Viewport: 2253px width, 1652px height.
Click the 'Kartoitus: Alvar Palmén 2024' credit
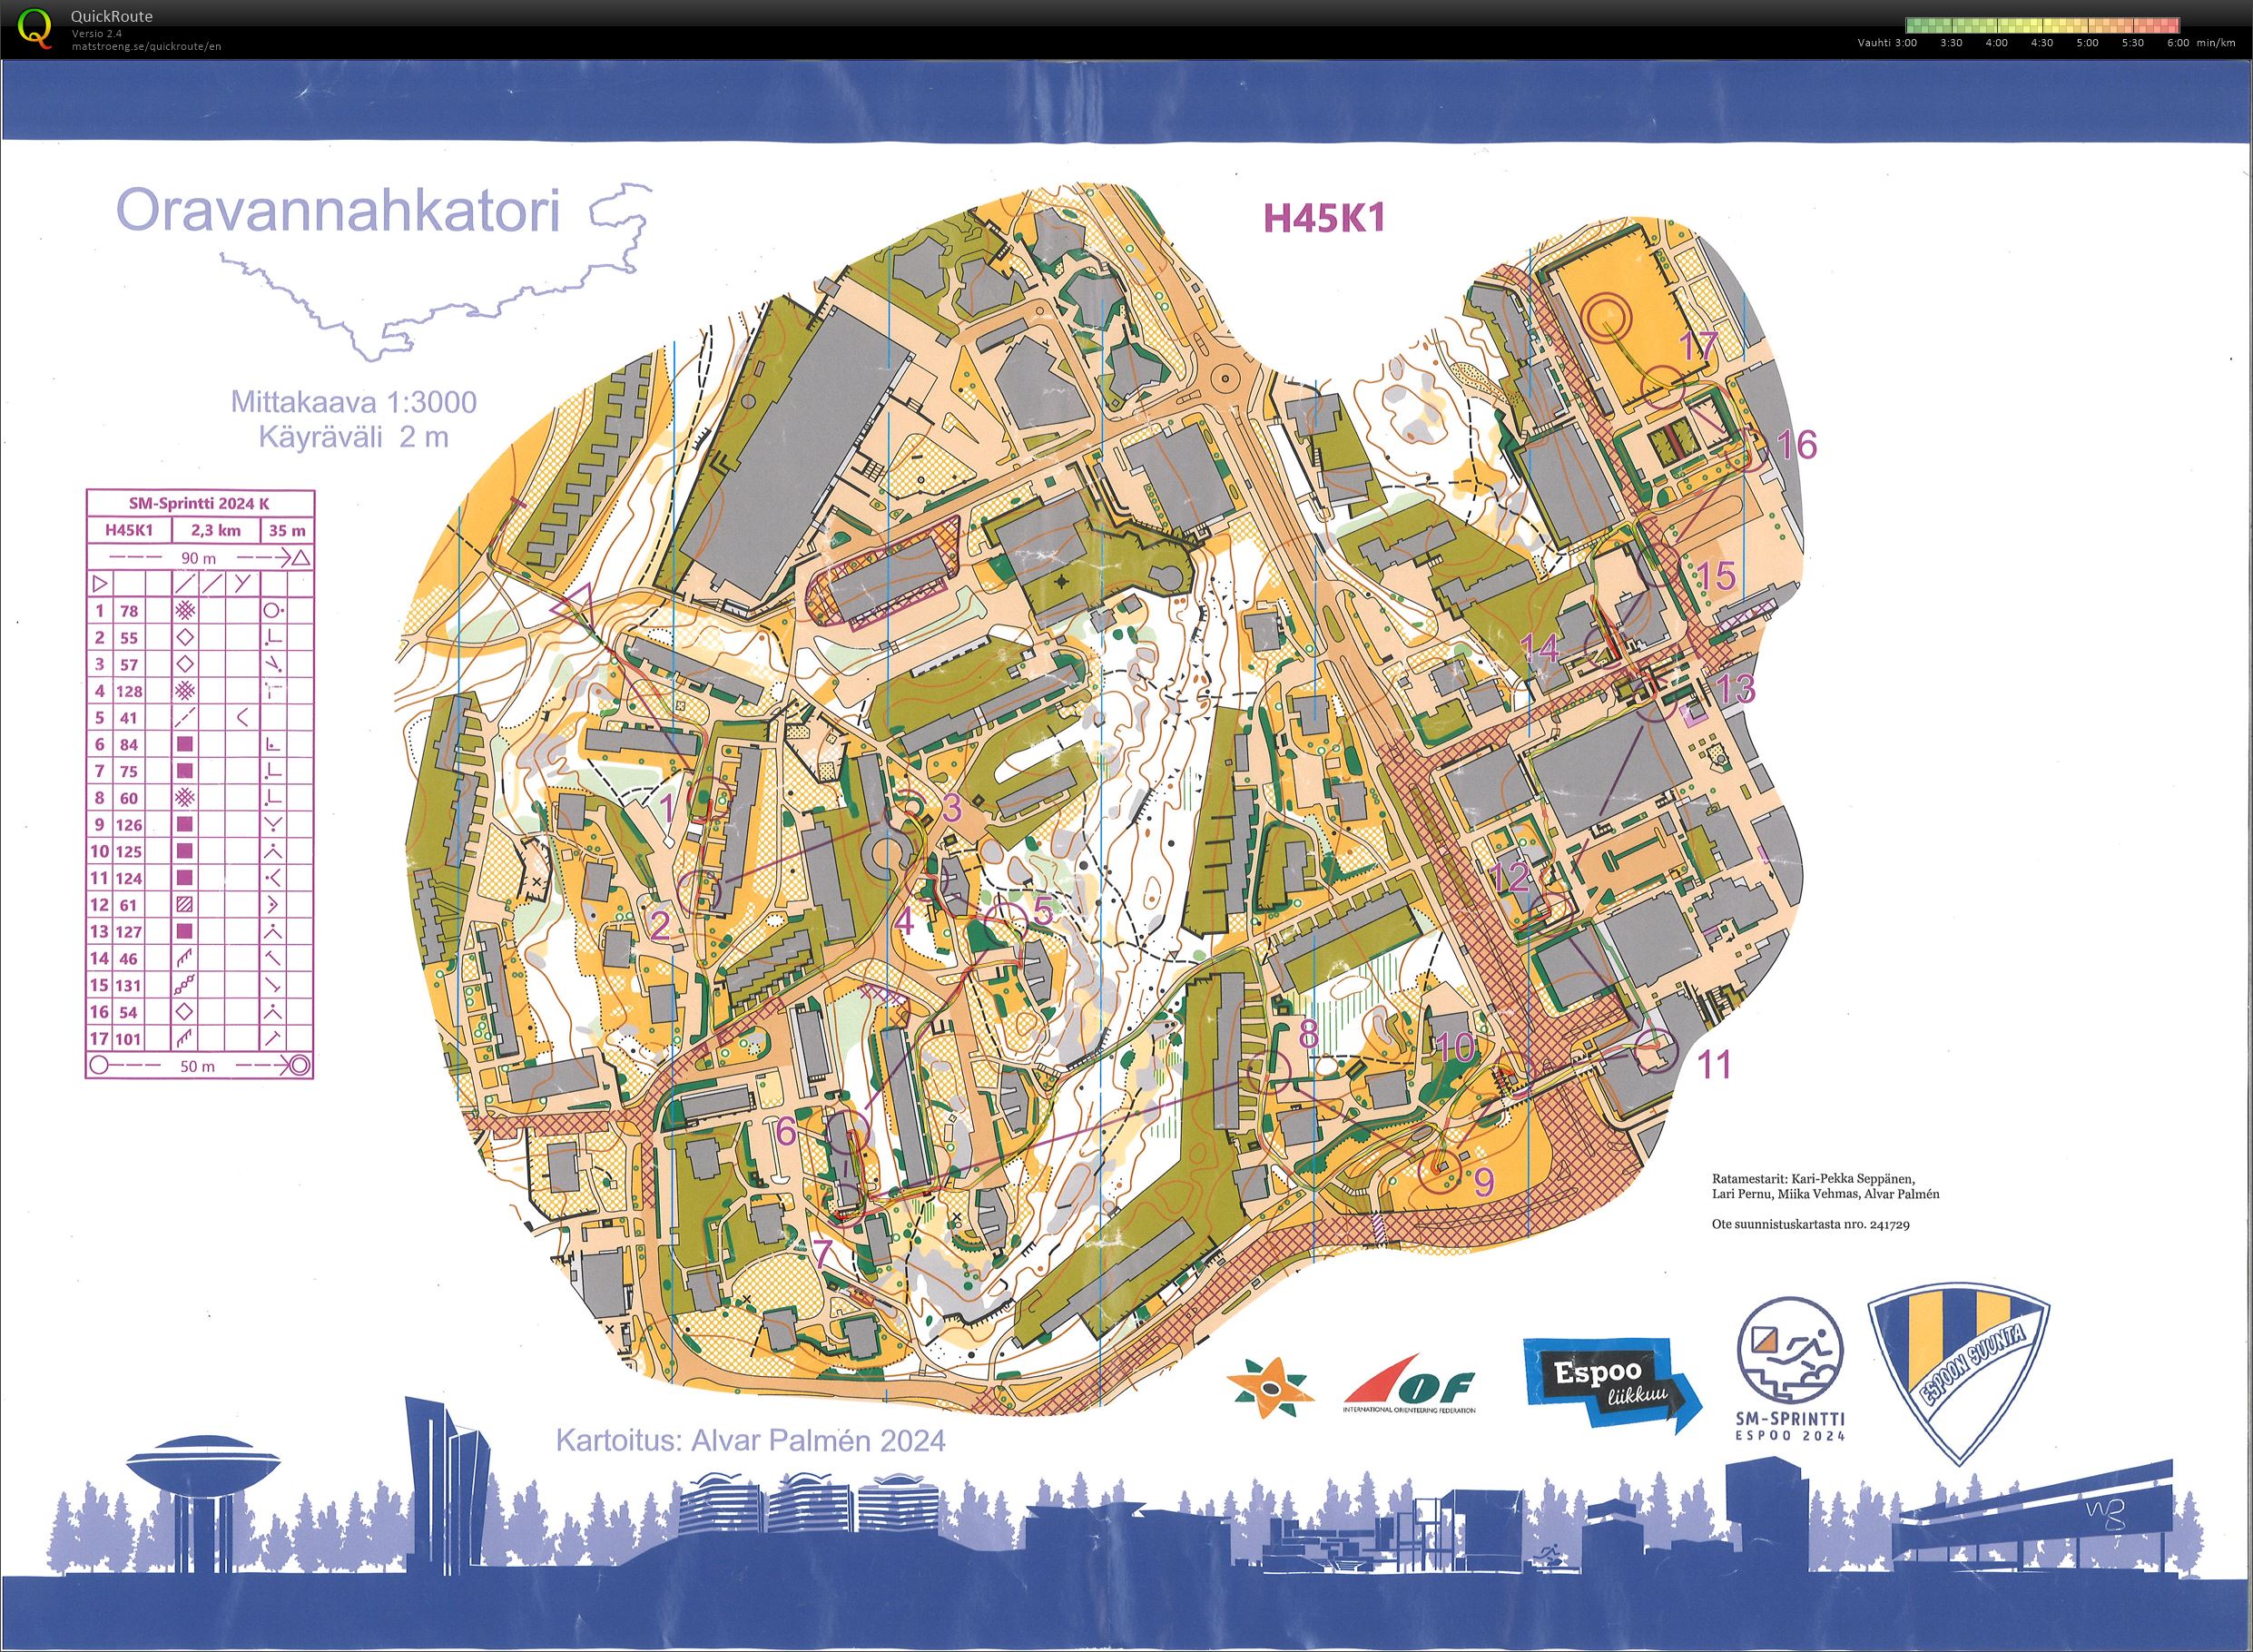pyautogui.click(x=750, y=1440)
